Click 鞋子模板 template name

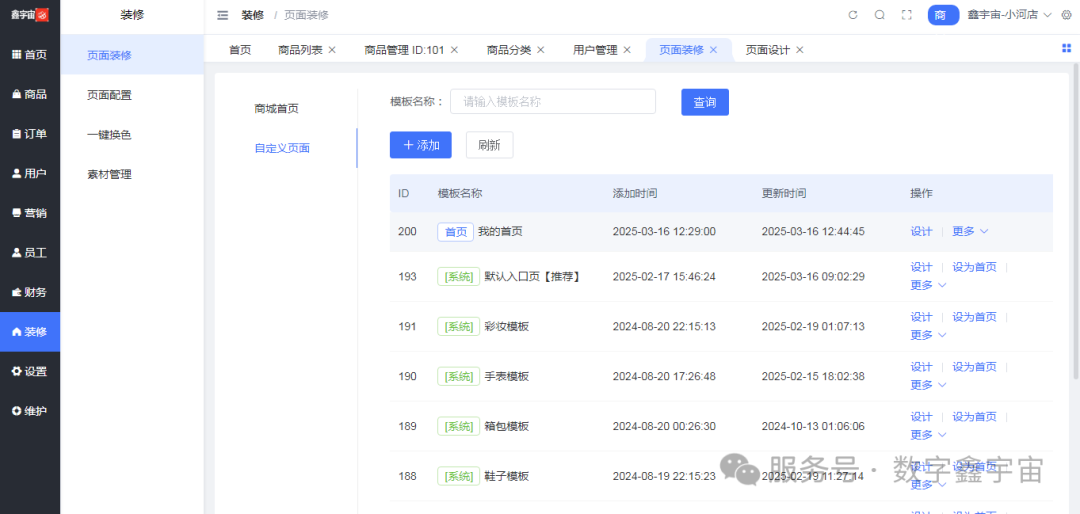tap(506, 476)
